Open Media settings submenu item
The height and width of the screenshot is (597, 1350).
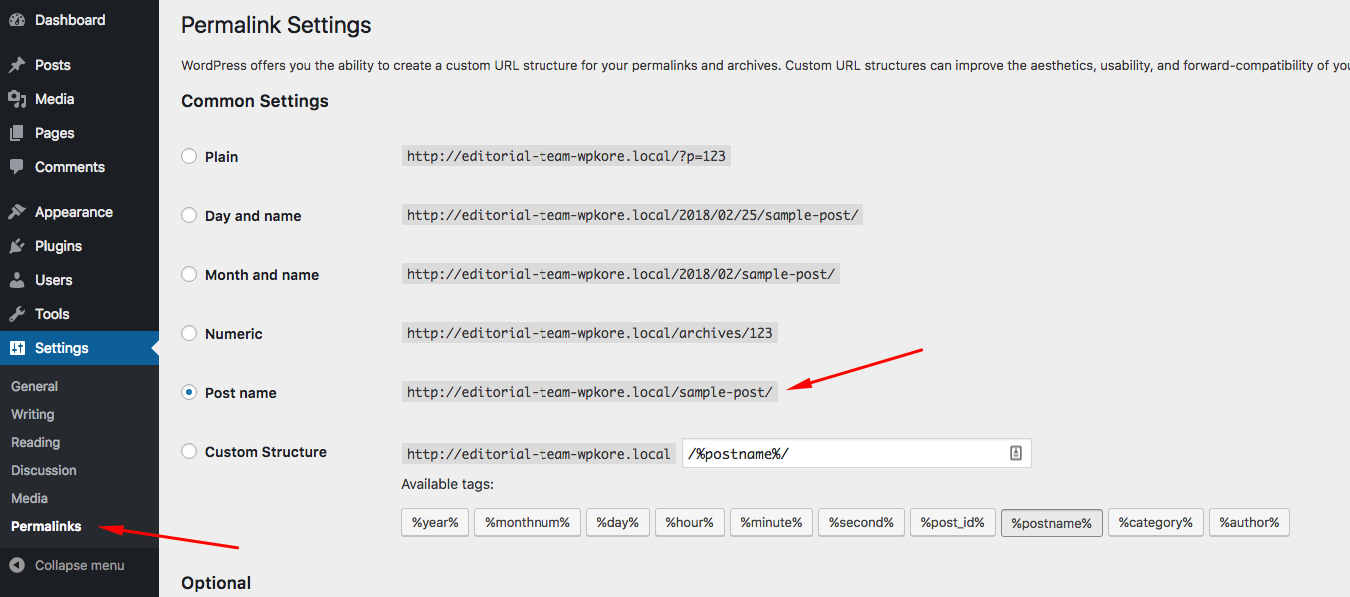click(x=29, y=498)
